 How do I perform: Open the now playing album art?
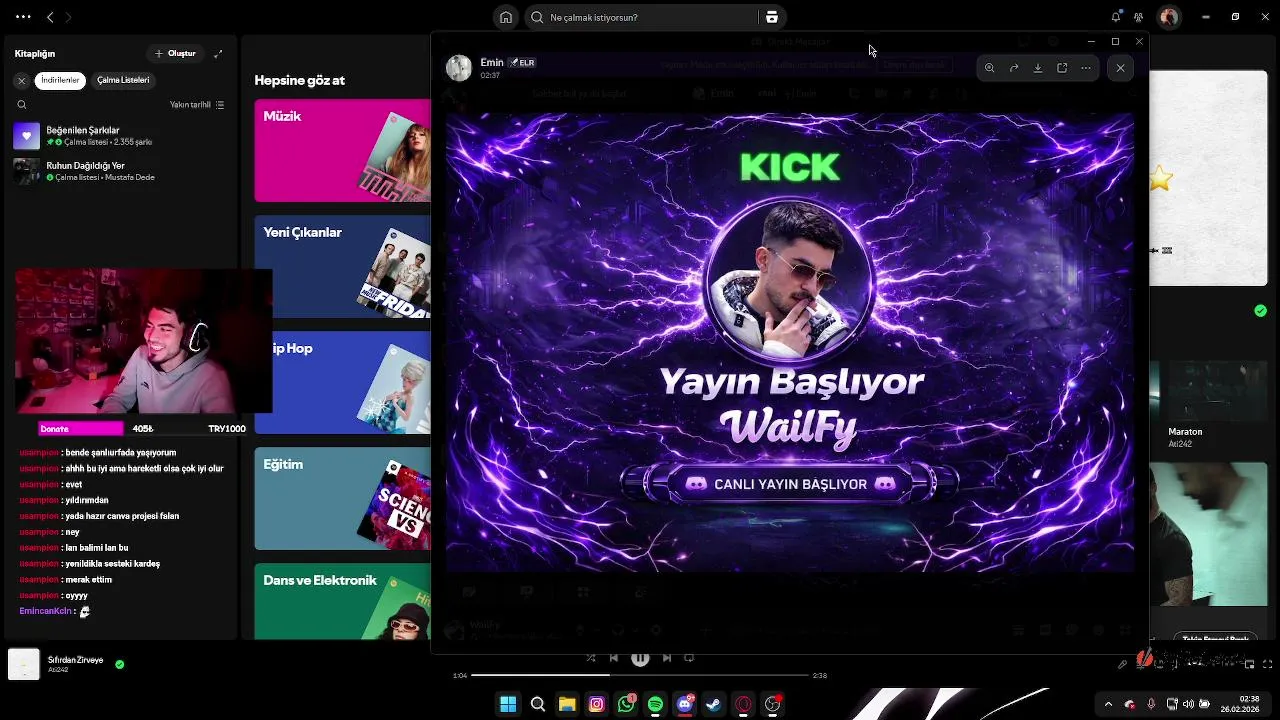coord(24,664)
